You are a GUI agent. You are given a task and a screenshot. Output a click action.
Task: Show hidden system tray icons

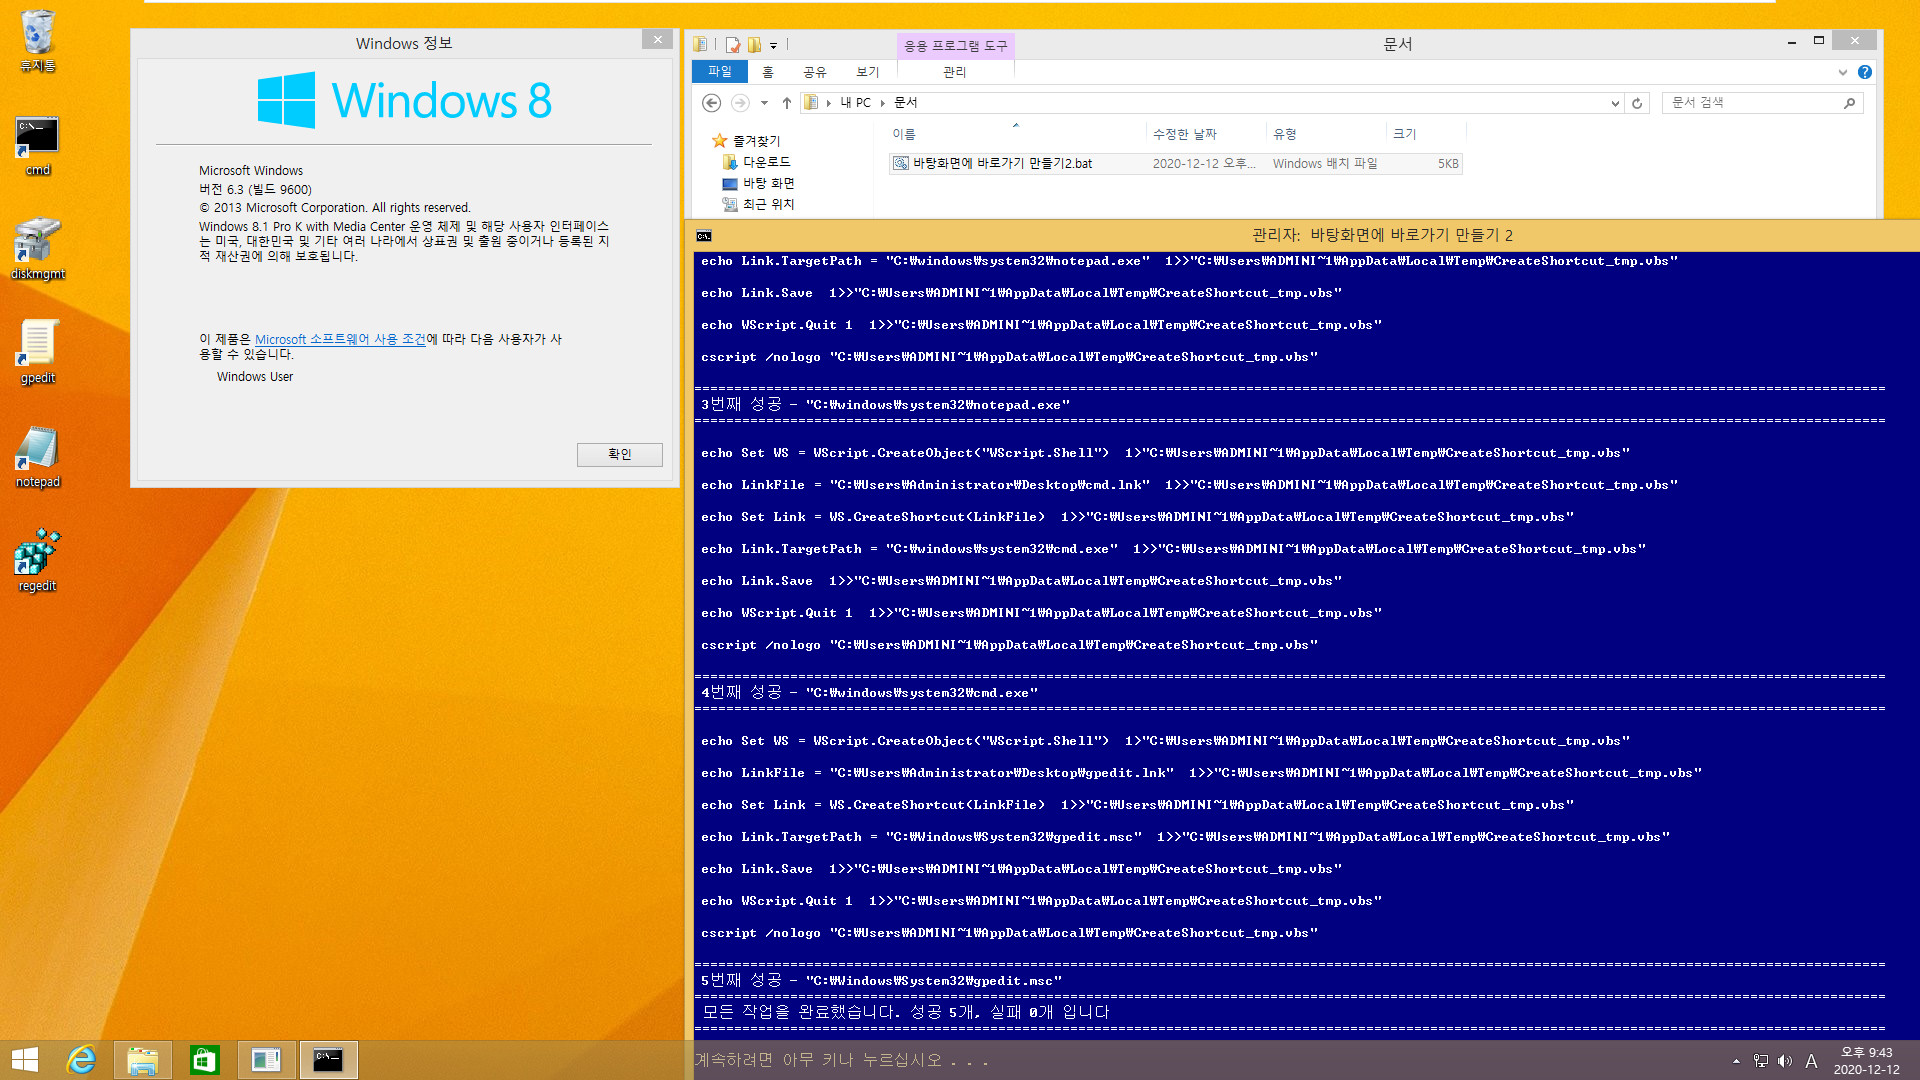[1736, 1061]
